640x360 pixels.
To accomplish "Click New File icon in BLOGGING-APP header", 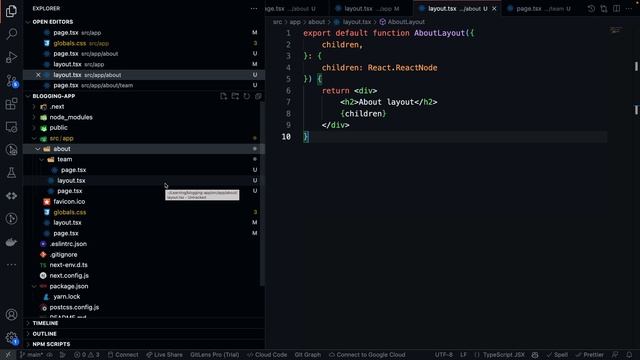I will click(x=223, y=96).
